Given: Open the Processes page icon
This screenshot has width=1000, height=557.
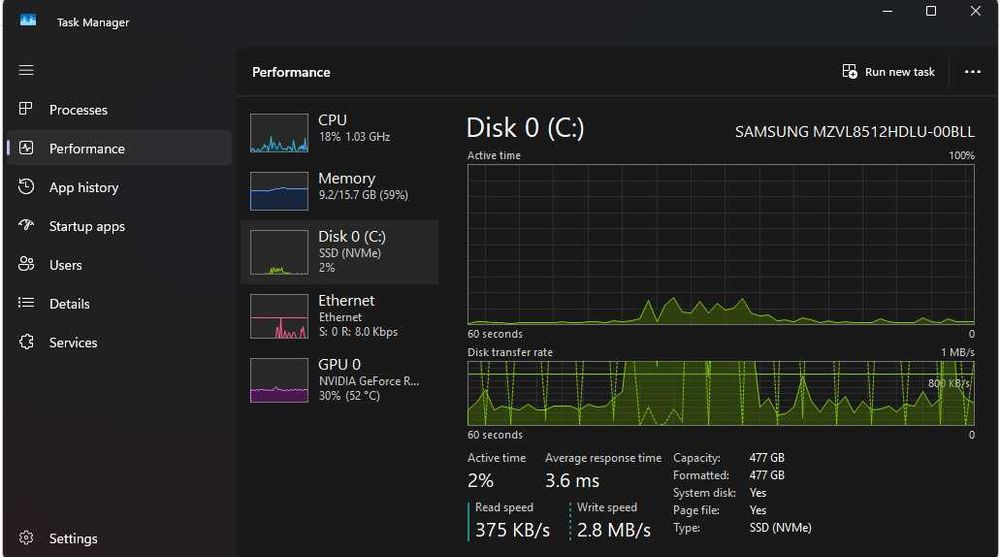Looking at the screenshot, I should point(27,110).
